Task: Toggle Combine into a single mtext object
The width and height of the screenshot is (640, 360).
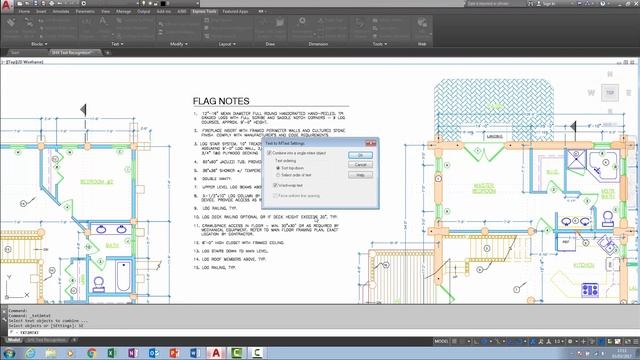Action: [297, 153]
